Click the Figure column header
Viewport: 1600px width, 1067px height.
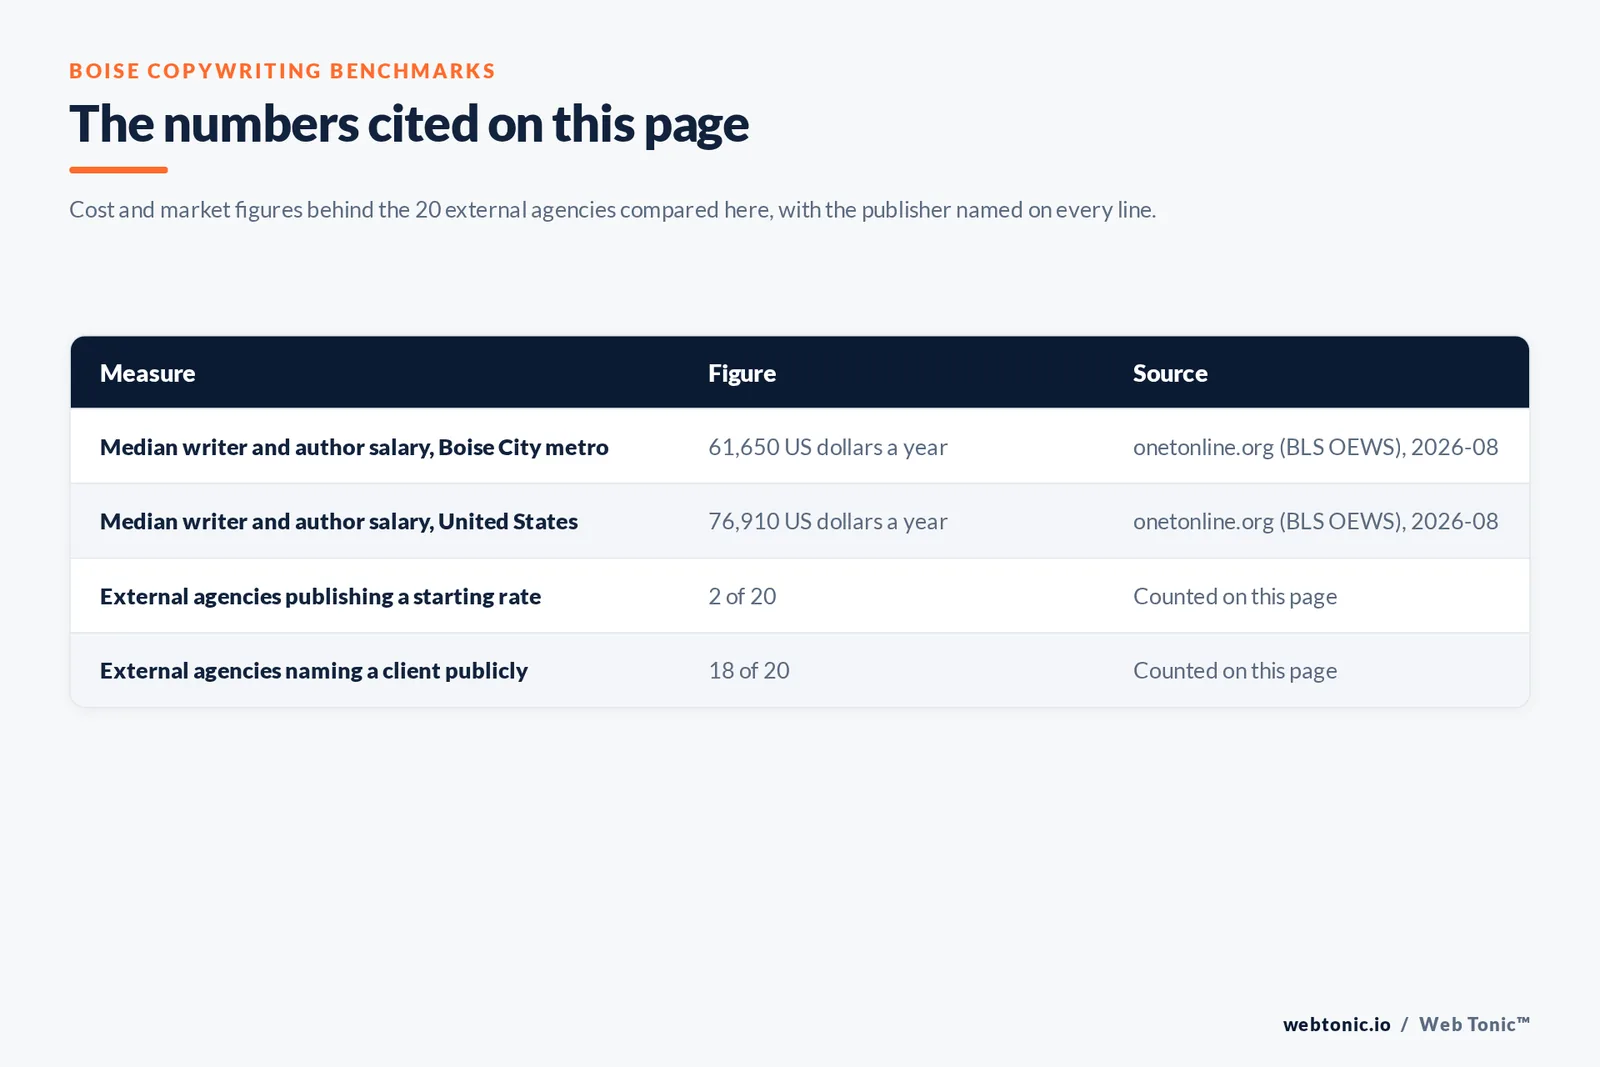coord(742,373)
